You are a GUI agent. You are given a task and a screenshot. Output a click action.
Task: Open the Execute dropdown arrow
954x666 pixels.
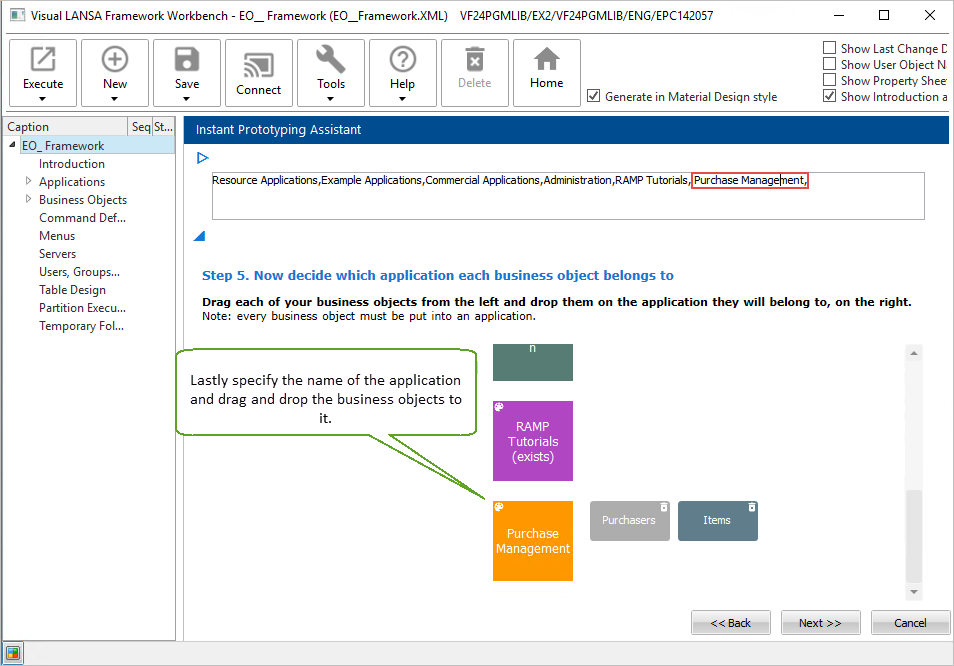[43, 99]
